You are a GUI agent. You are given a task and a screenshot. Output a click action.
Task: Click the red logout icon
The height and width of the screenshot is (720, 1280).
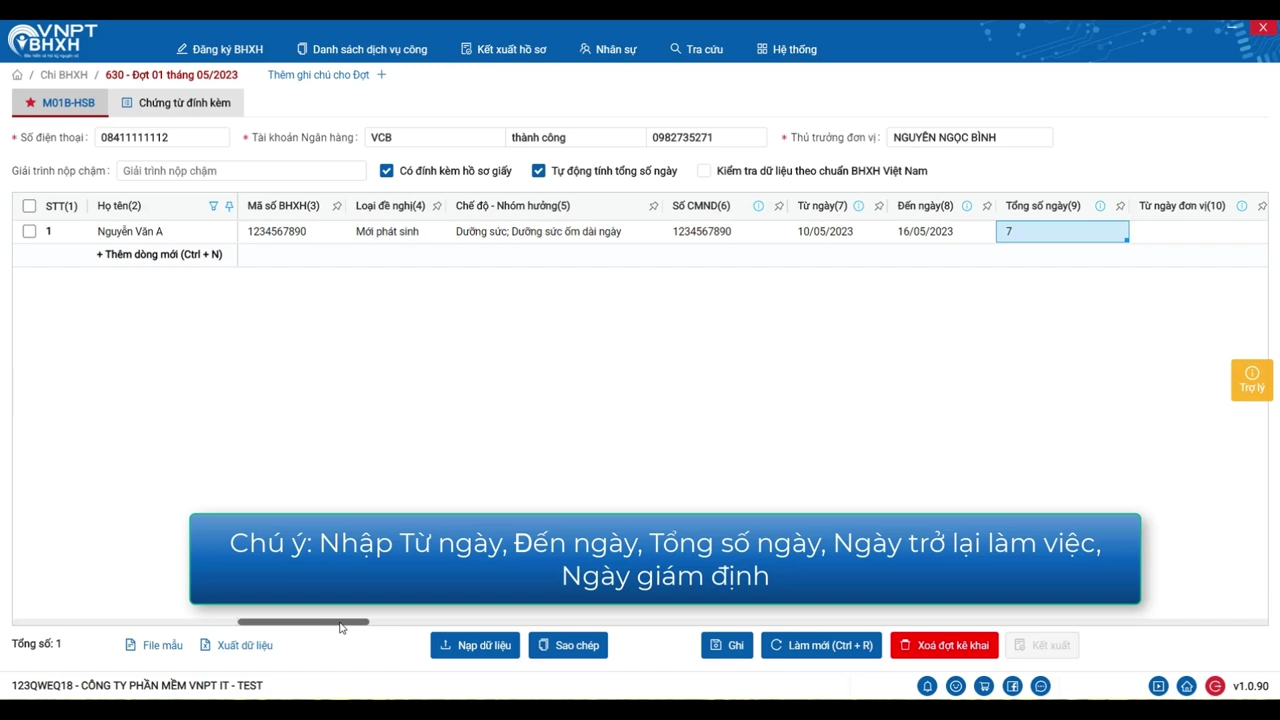point(1215,686)
